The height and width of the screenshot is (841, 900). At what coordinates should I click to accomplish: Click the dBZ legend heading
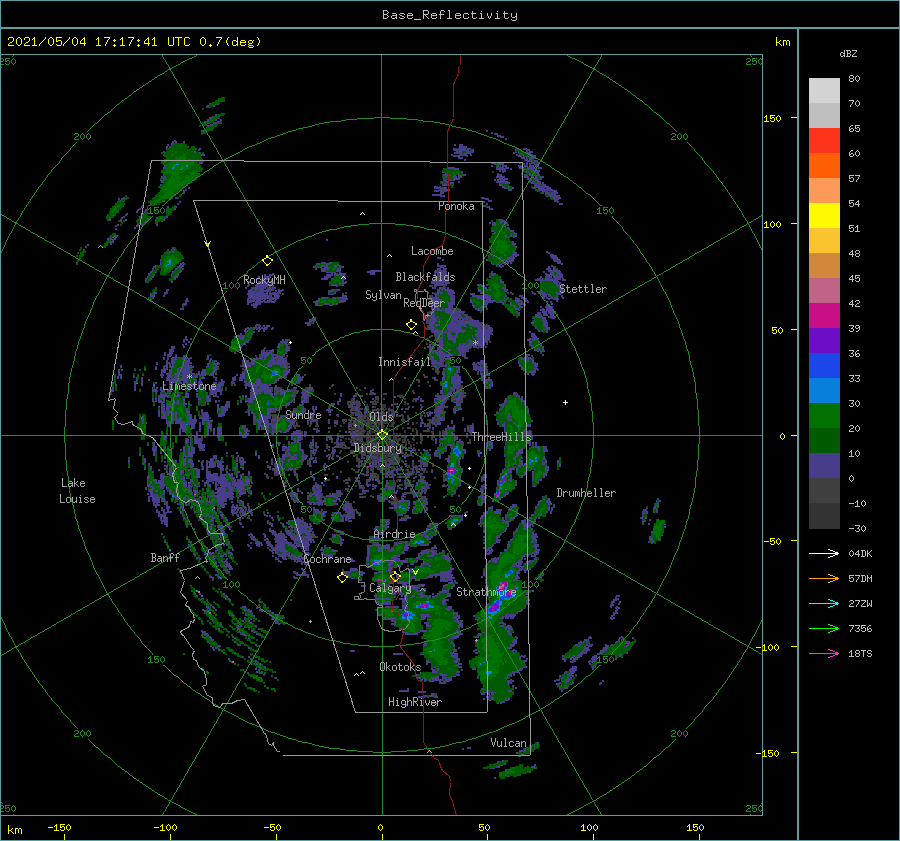(848, 54)
